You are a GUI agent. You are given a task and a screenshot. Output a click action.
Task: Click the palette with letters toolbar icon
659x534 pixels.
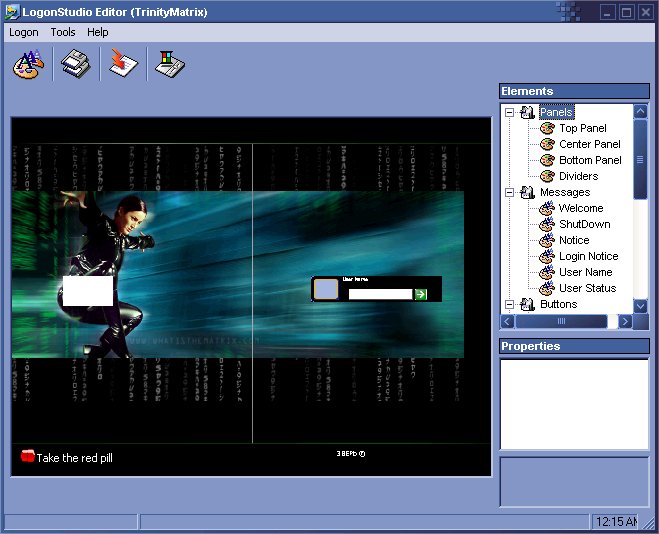28,64
